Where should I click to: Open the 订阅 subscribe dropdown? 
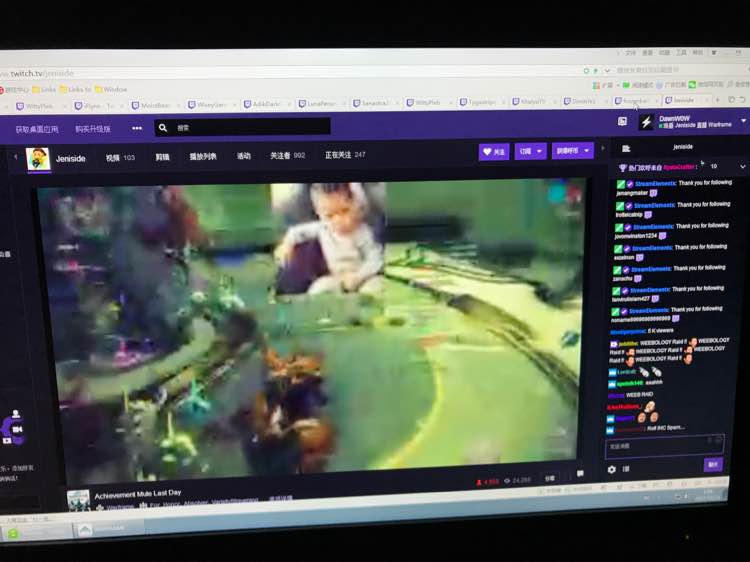coord(530,151)
